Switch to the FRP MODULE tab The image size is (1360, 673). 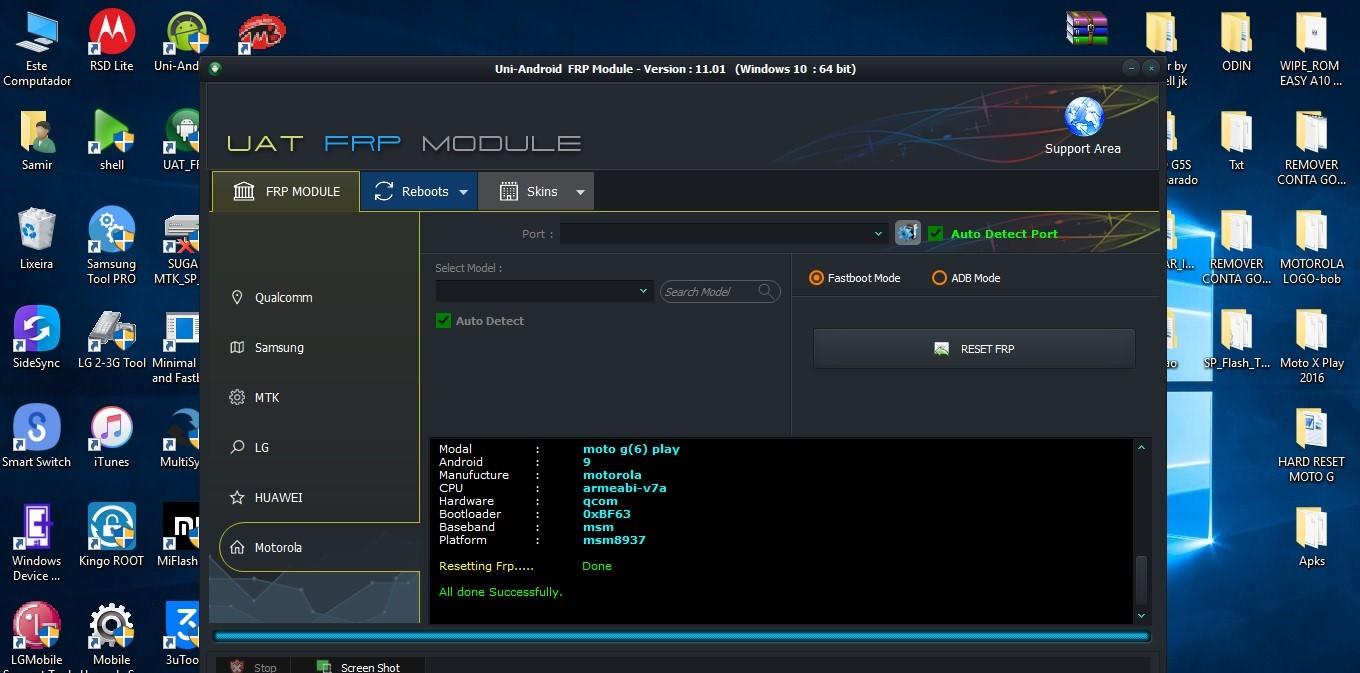coord(286,191)
